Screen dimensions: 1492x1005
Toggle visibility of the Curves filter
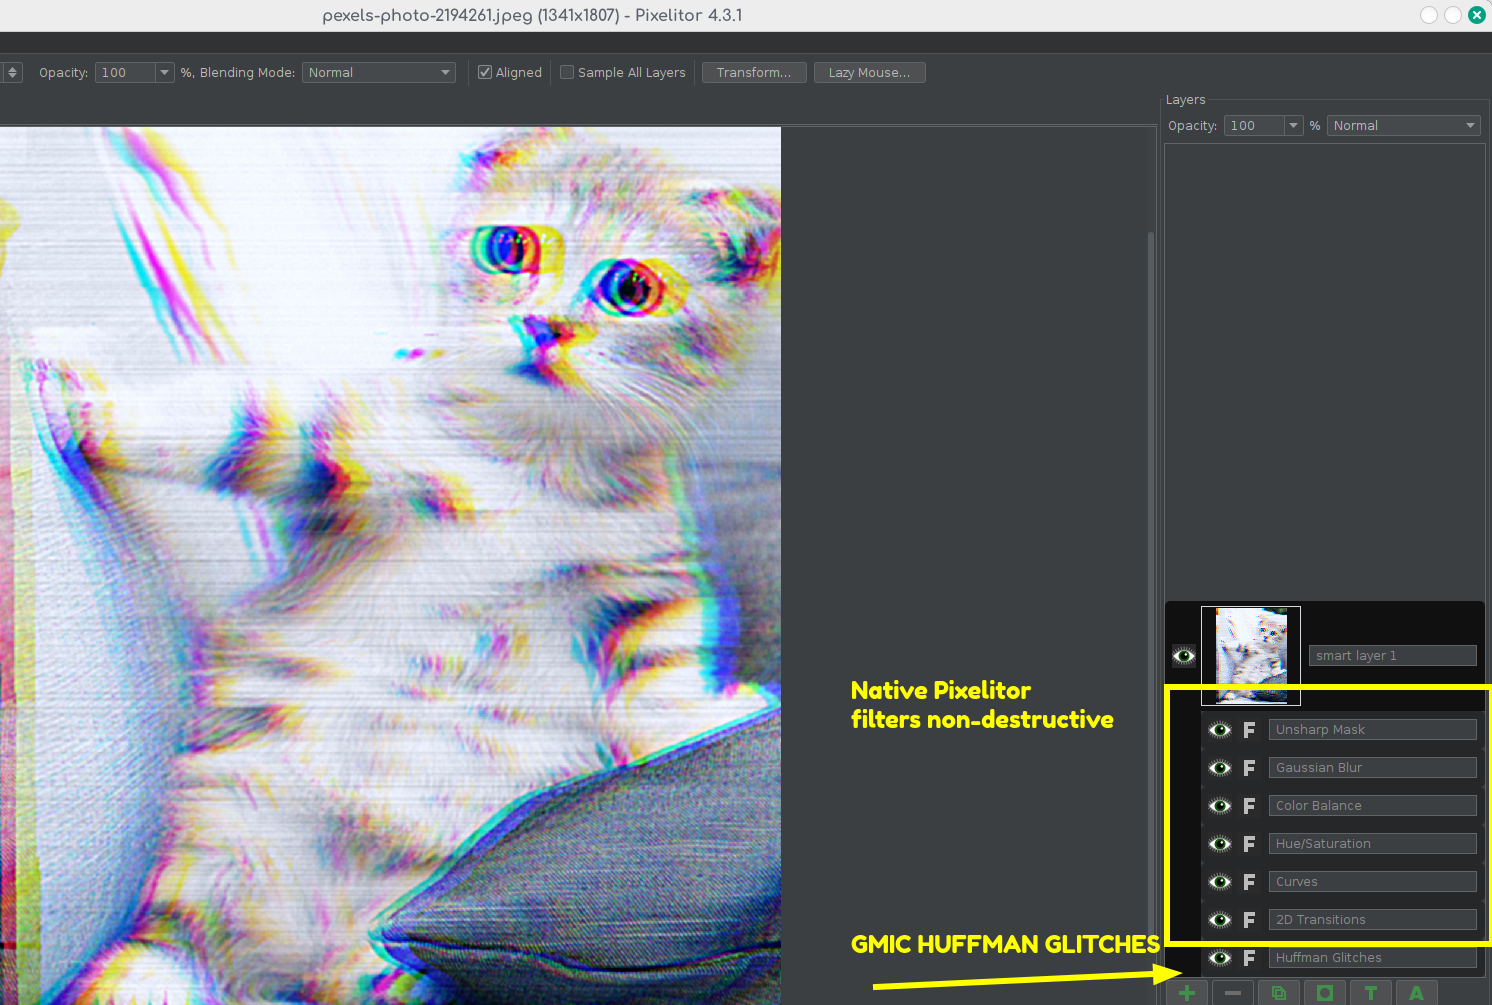[x=1220, y=882]
